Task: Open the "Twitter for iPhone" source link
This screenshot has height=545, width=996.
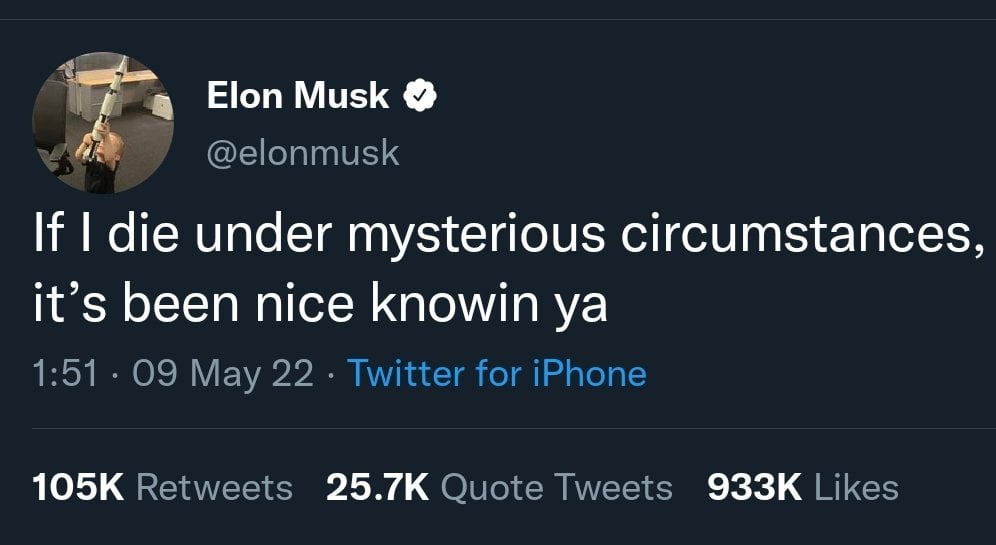Action: (496, 373)
